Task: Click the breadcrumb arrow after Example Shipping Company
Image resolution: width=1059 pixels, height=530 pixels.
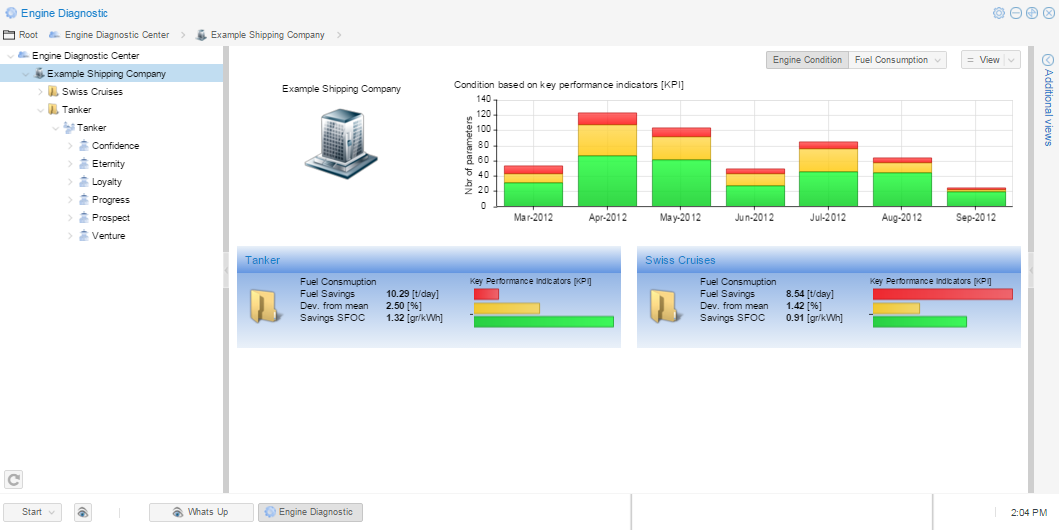Action: 338,34
